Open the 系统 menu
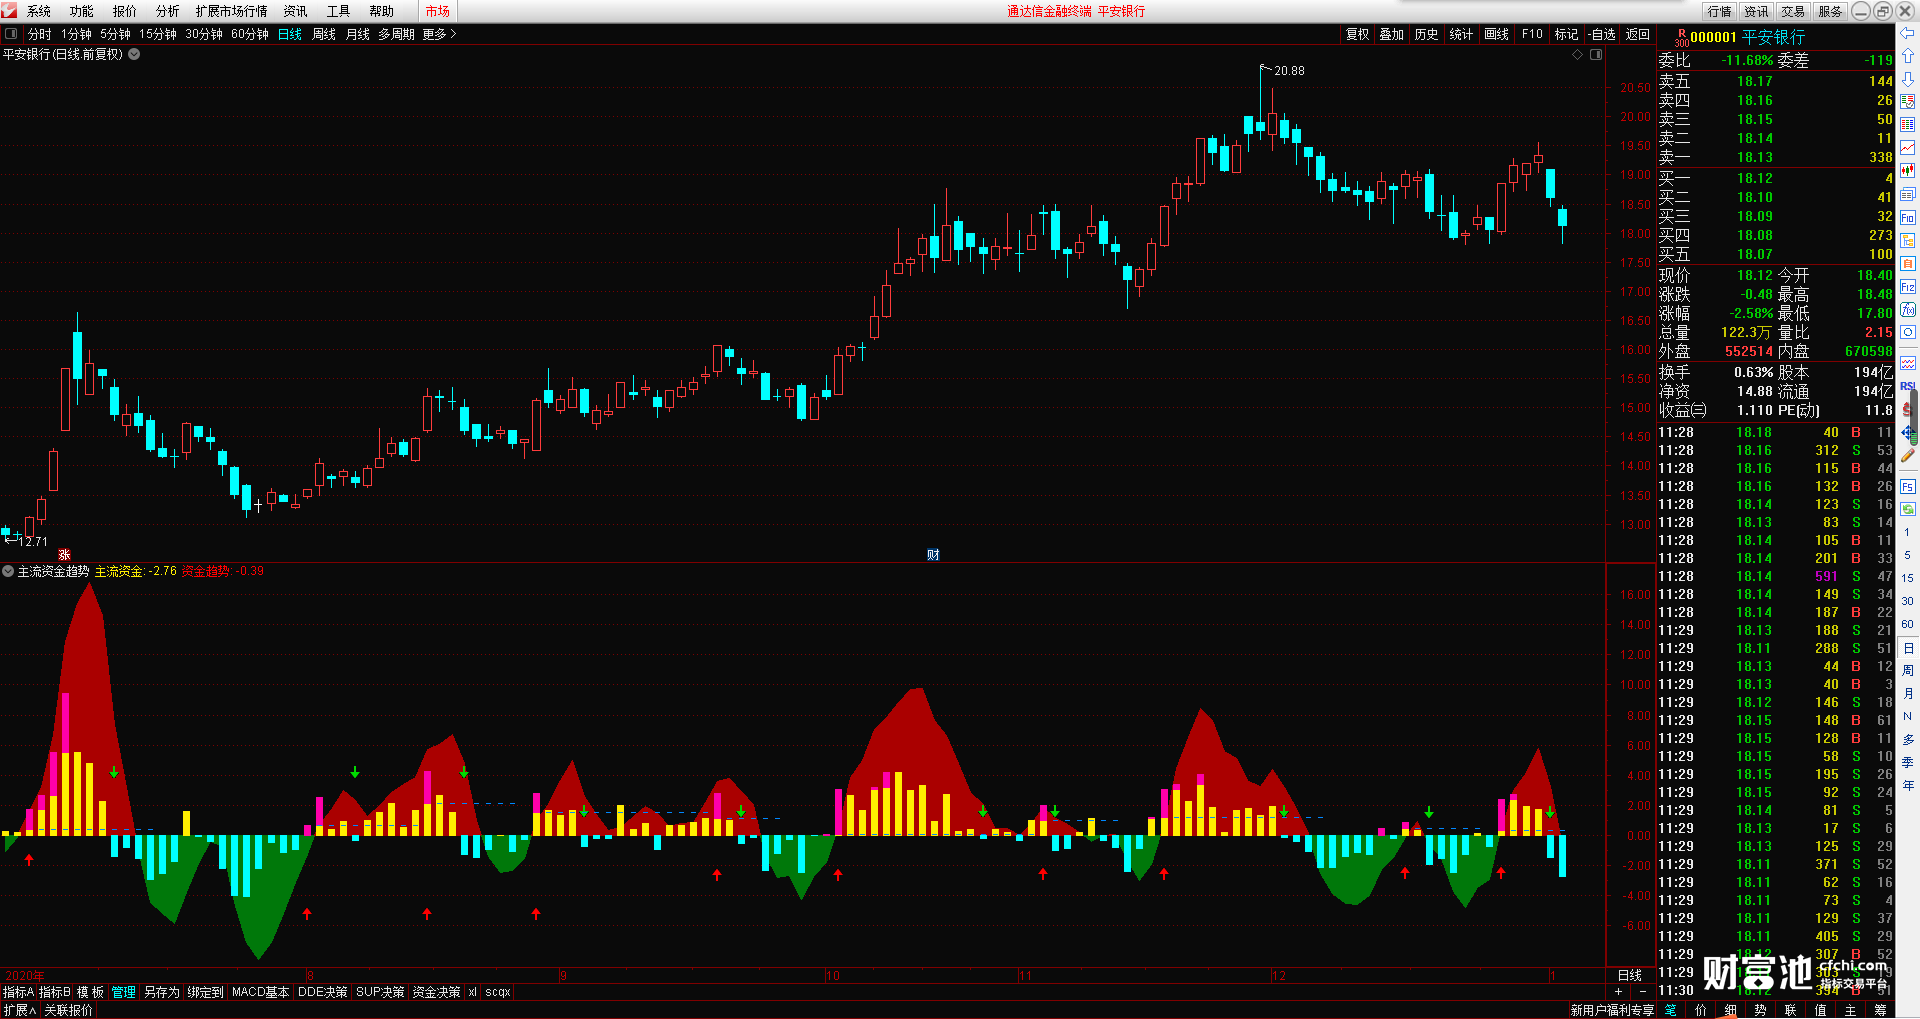The width and height of the screenshot is (1920, 1019). pyautogui.click(x=39, y=11)
